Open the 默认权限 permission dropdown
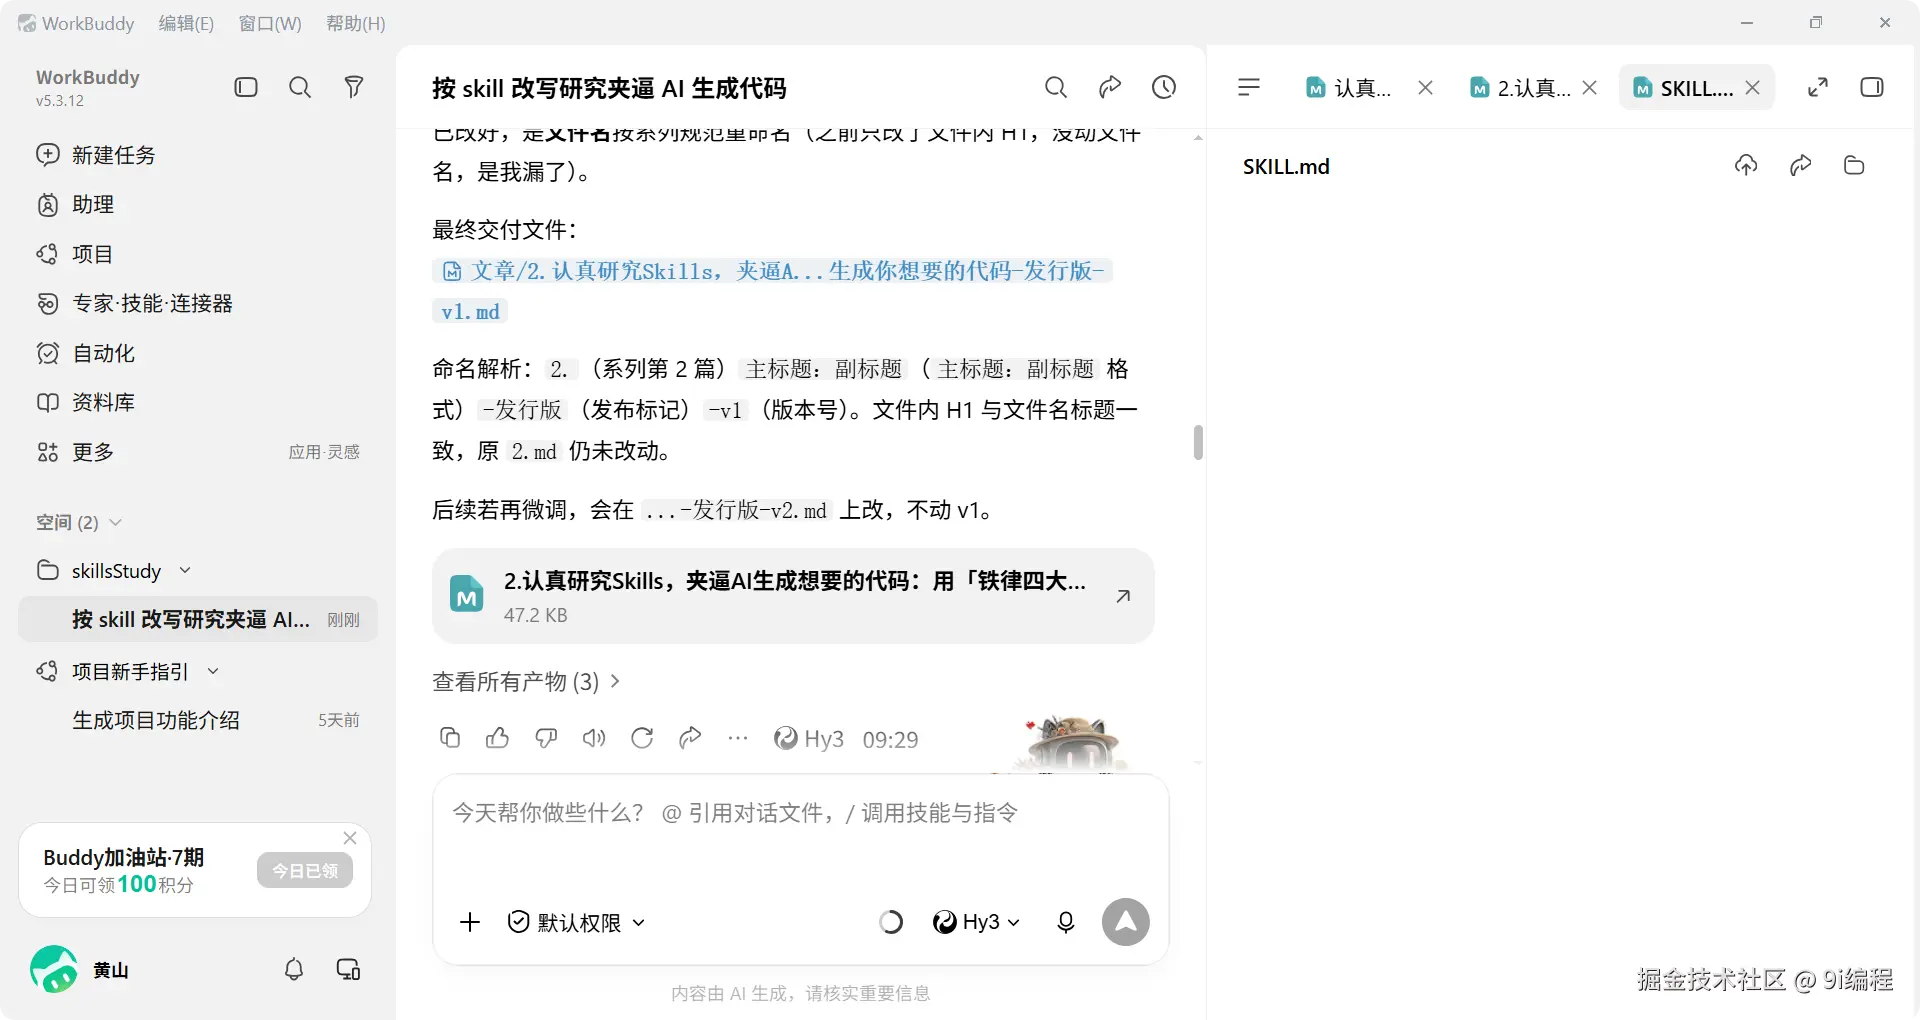The height and width of the screenshot is (1020, 1920). 576,922
